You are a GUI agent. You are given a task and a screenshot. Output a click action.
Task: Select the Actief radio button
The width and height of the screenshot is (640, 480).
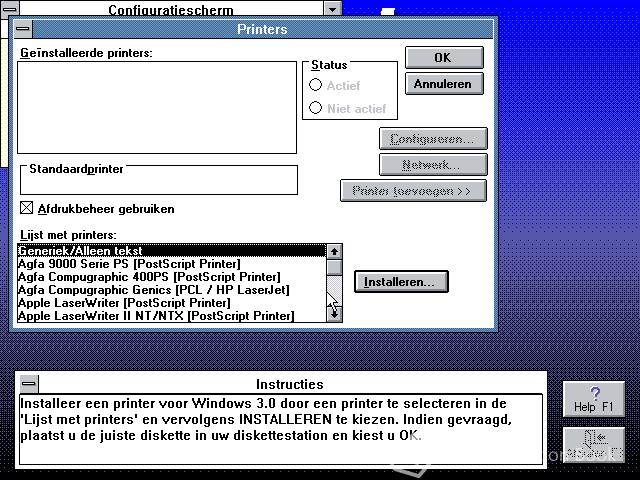tap(315, 85)
